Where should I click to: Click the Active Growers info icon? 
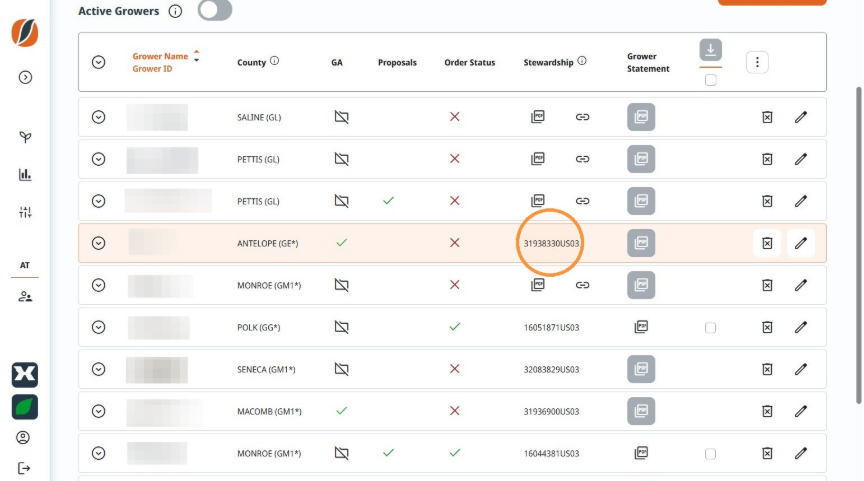tap(175, 11)
